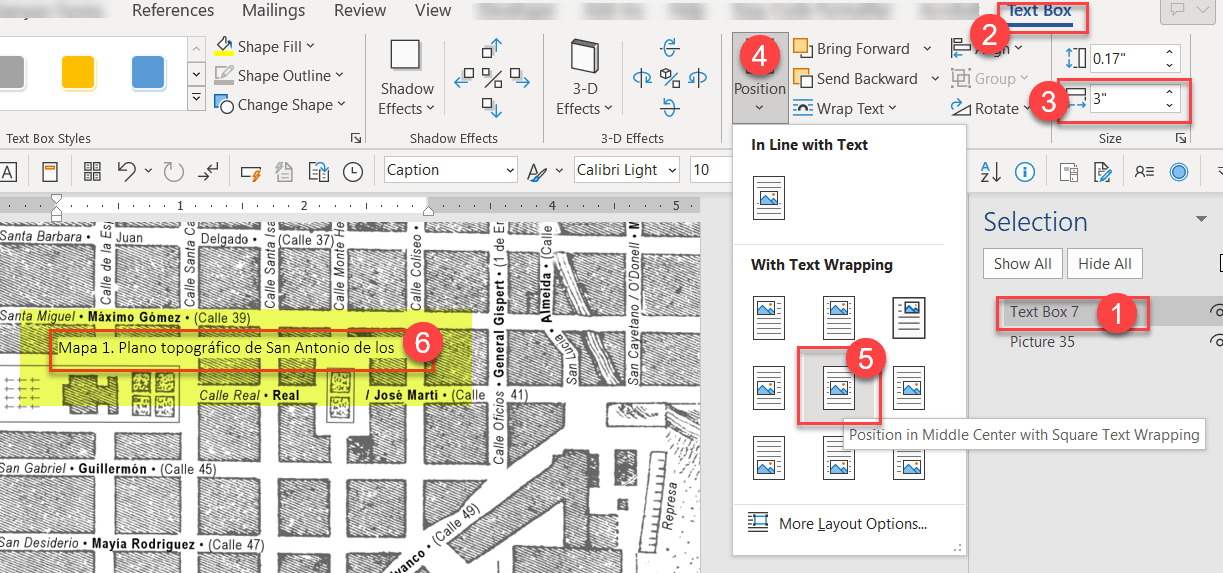1223x573 pixels.
Task: Choose Bottom Center position with wrapping
Action: [x=839, y=458]
